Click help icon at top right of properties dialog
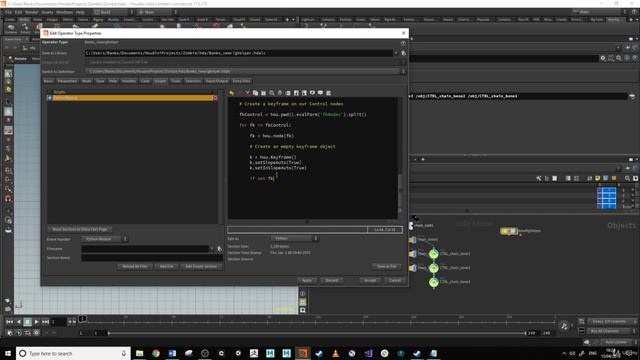640x360 pixels. [x=403, y=43]
